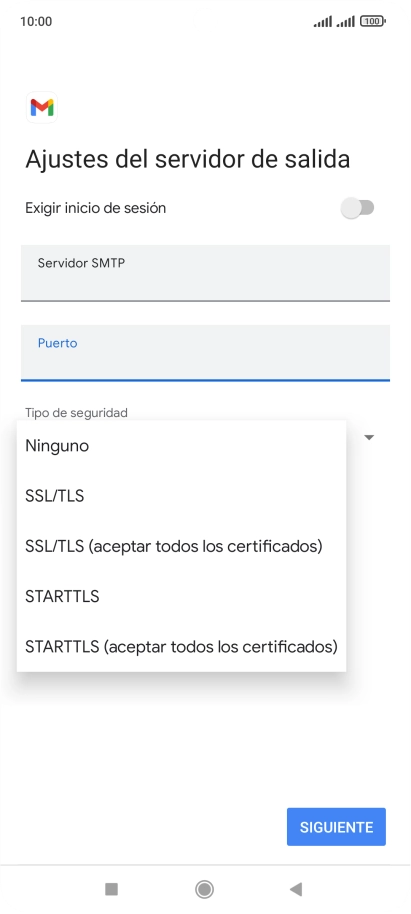This screenshot has height=914, width=411.
Task: Tap the Tipo de seguridad label
Action: pyautogui.click(x=76, y=413)
